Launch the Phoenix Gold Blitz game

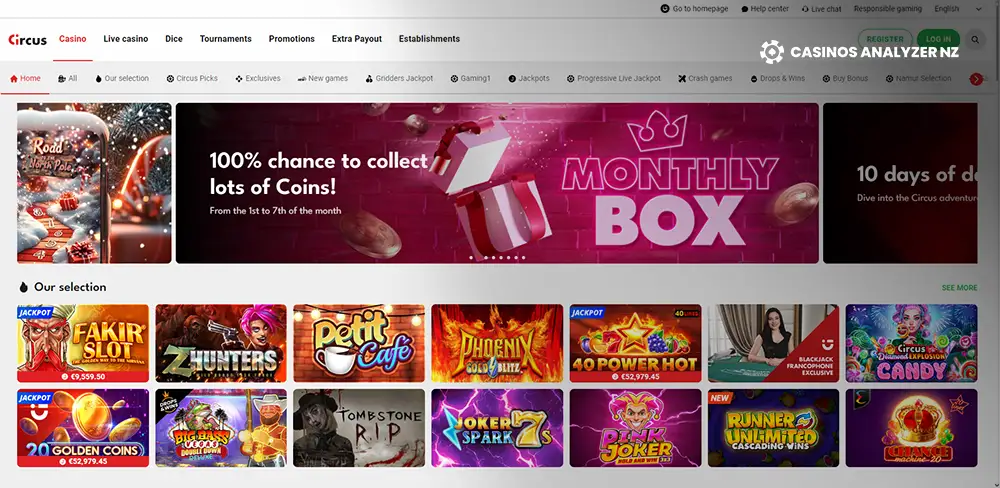click(497, 343)
